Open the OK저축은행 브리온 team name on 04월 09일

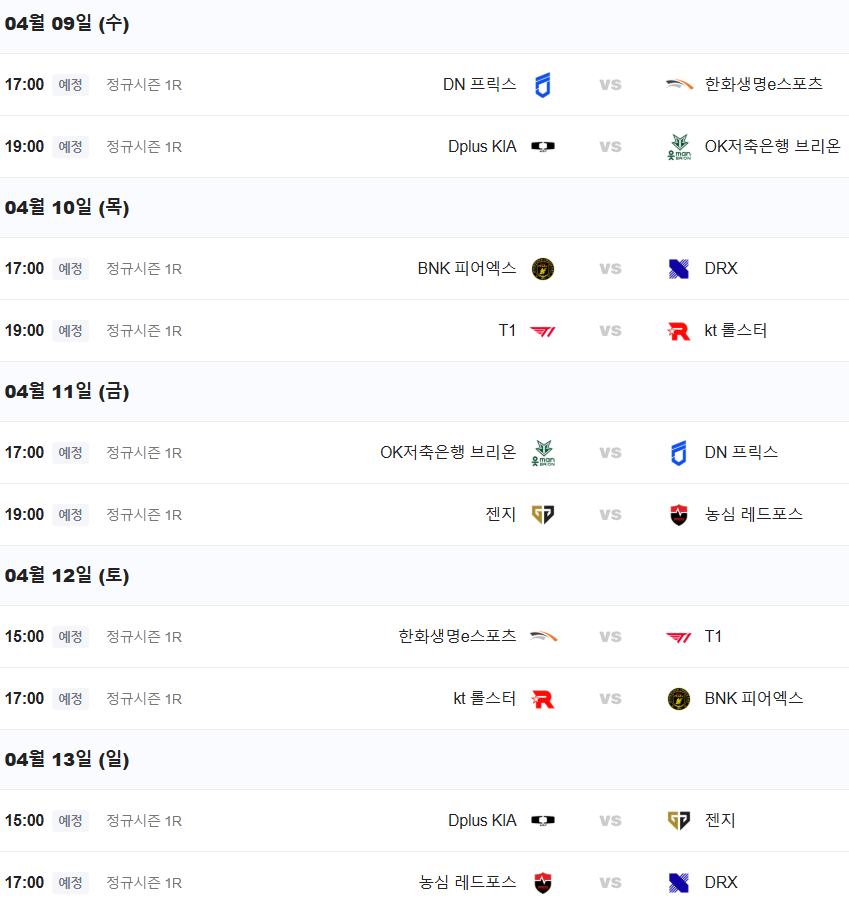coord(772,147)
